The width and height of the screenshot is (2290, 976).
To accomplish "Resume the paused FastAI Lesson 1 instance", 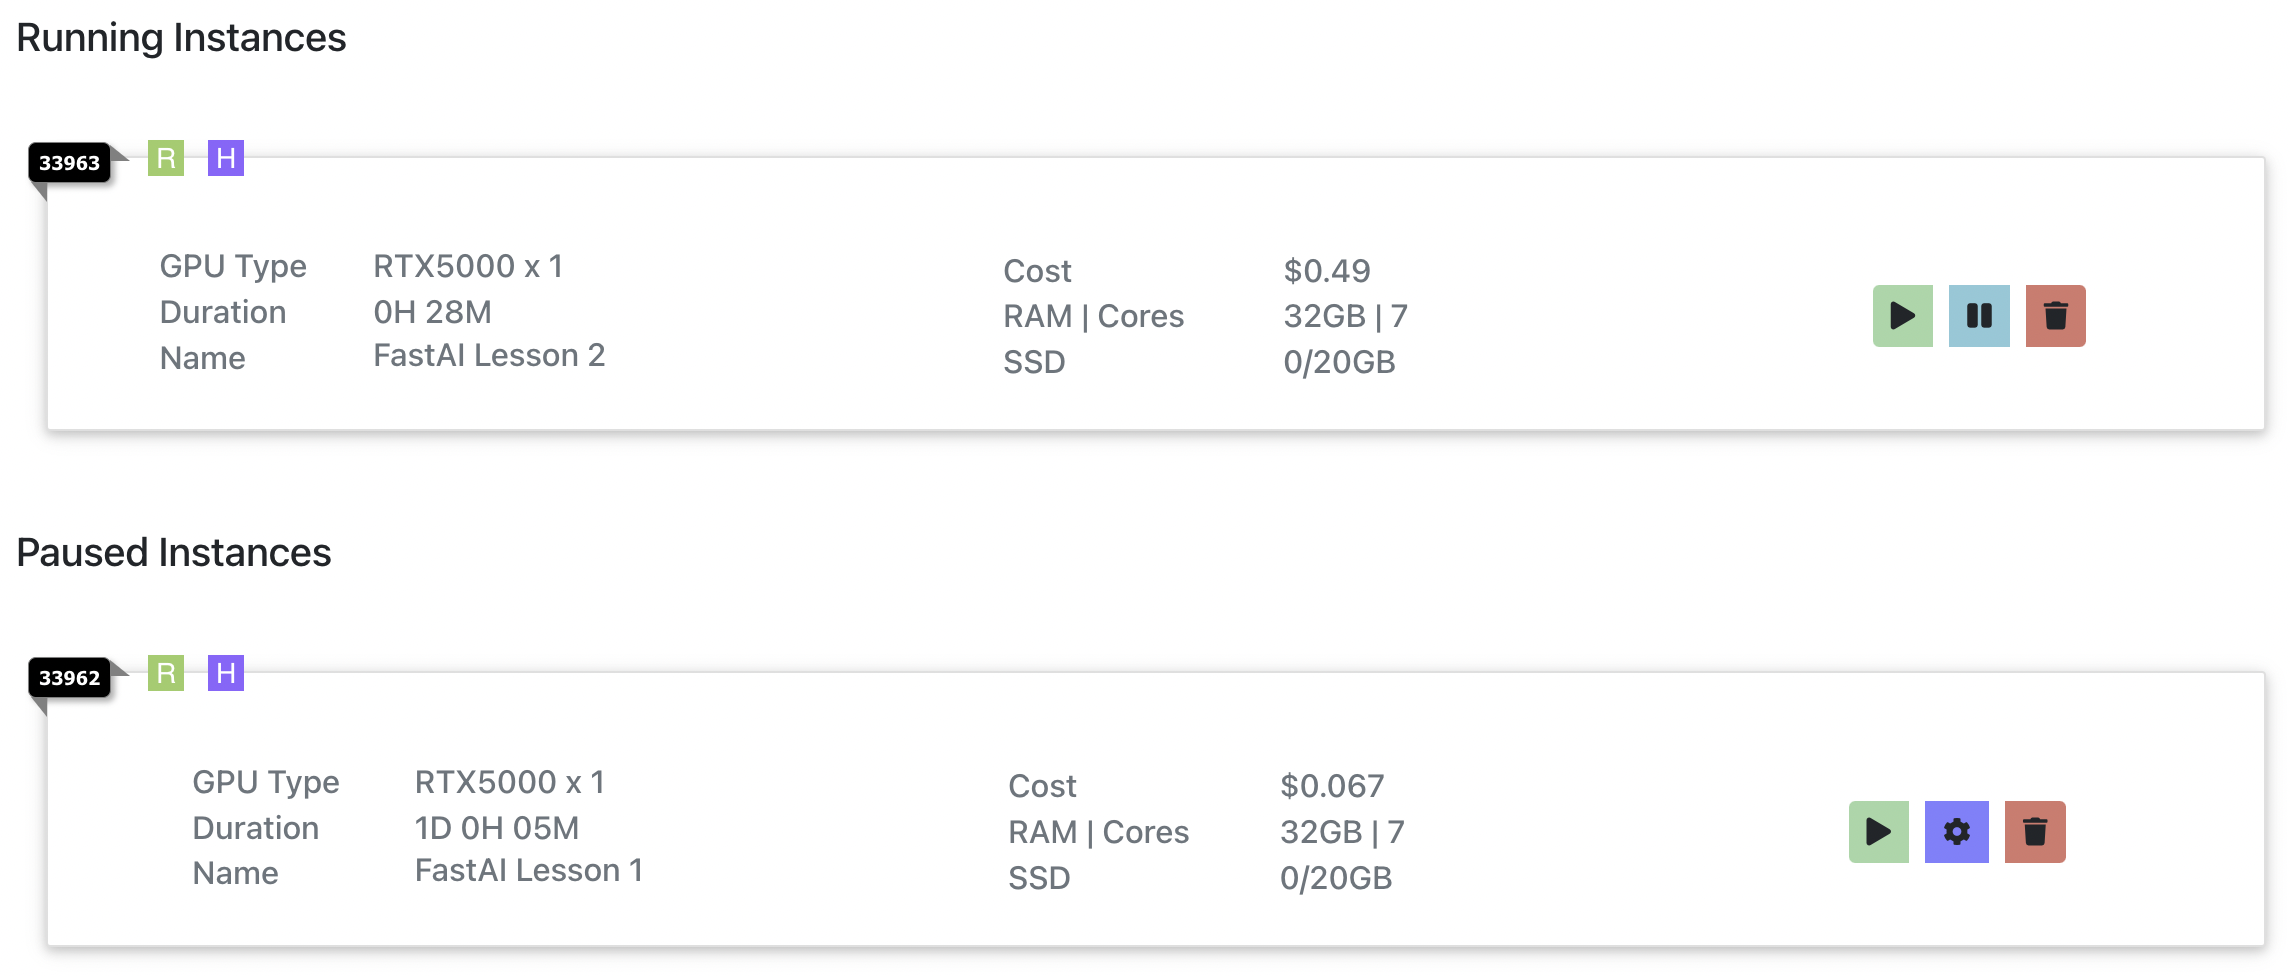I will tap(1878, 832).
